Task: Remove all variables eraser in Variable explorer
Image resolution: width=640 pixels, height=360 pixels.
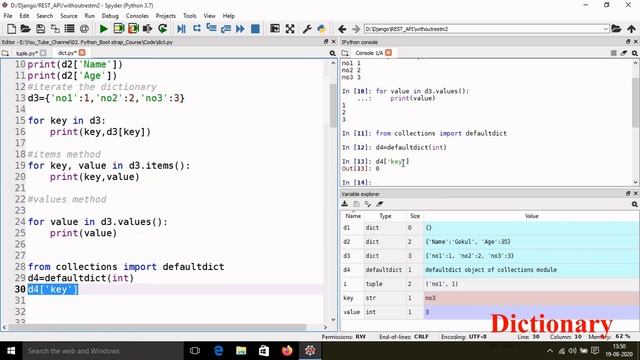Action: point(380,204)
